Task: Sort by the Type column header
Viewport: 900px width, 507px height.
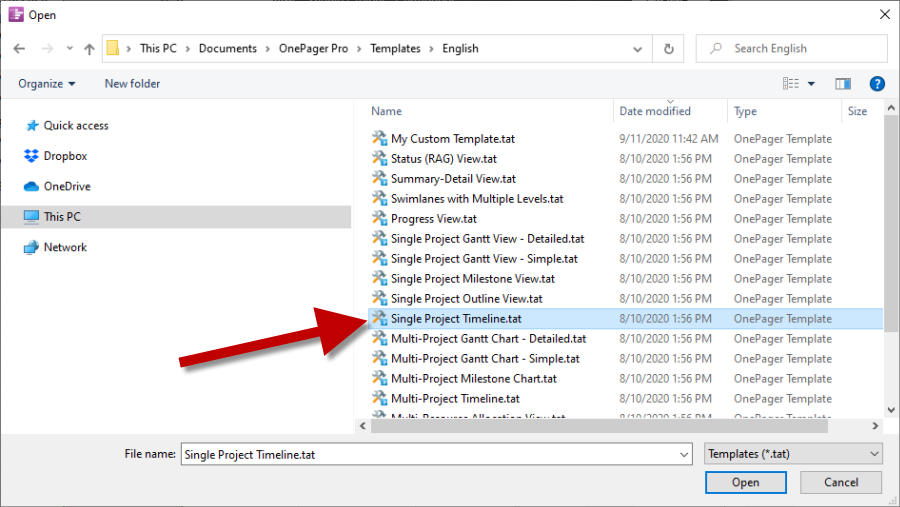Action: [x=745, y=111]
